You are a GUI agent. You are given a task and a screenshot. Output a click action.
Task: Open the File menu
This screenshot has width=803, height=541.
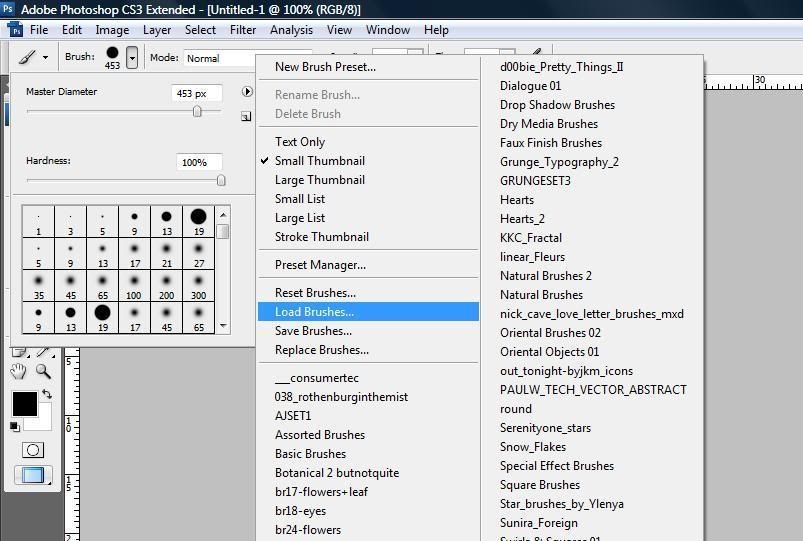[39, 30]
